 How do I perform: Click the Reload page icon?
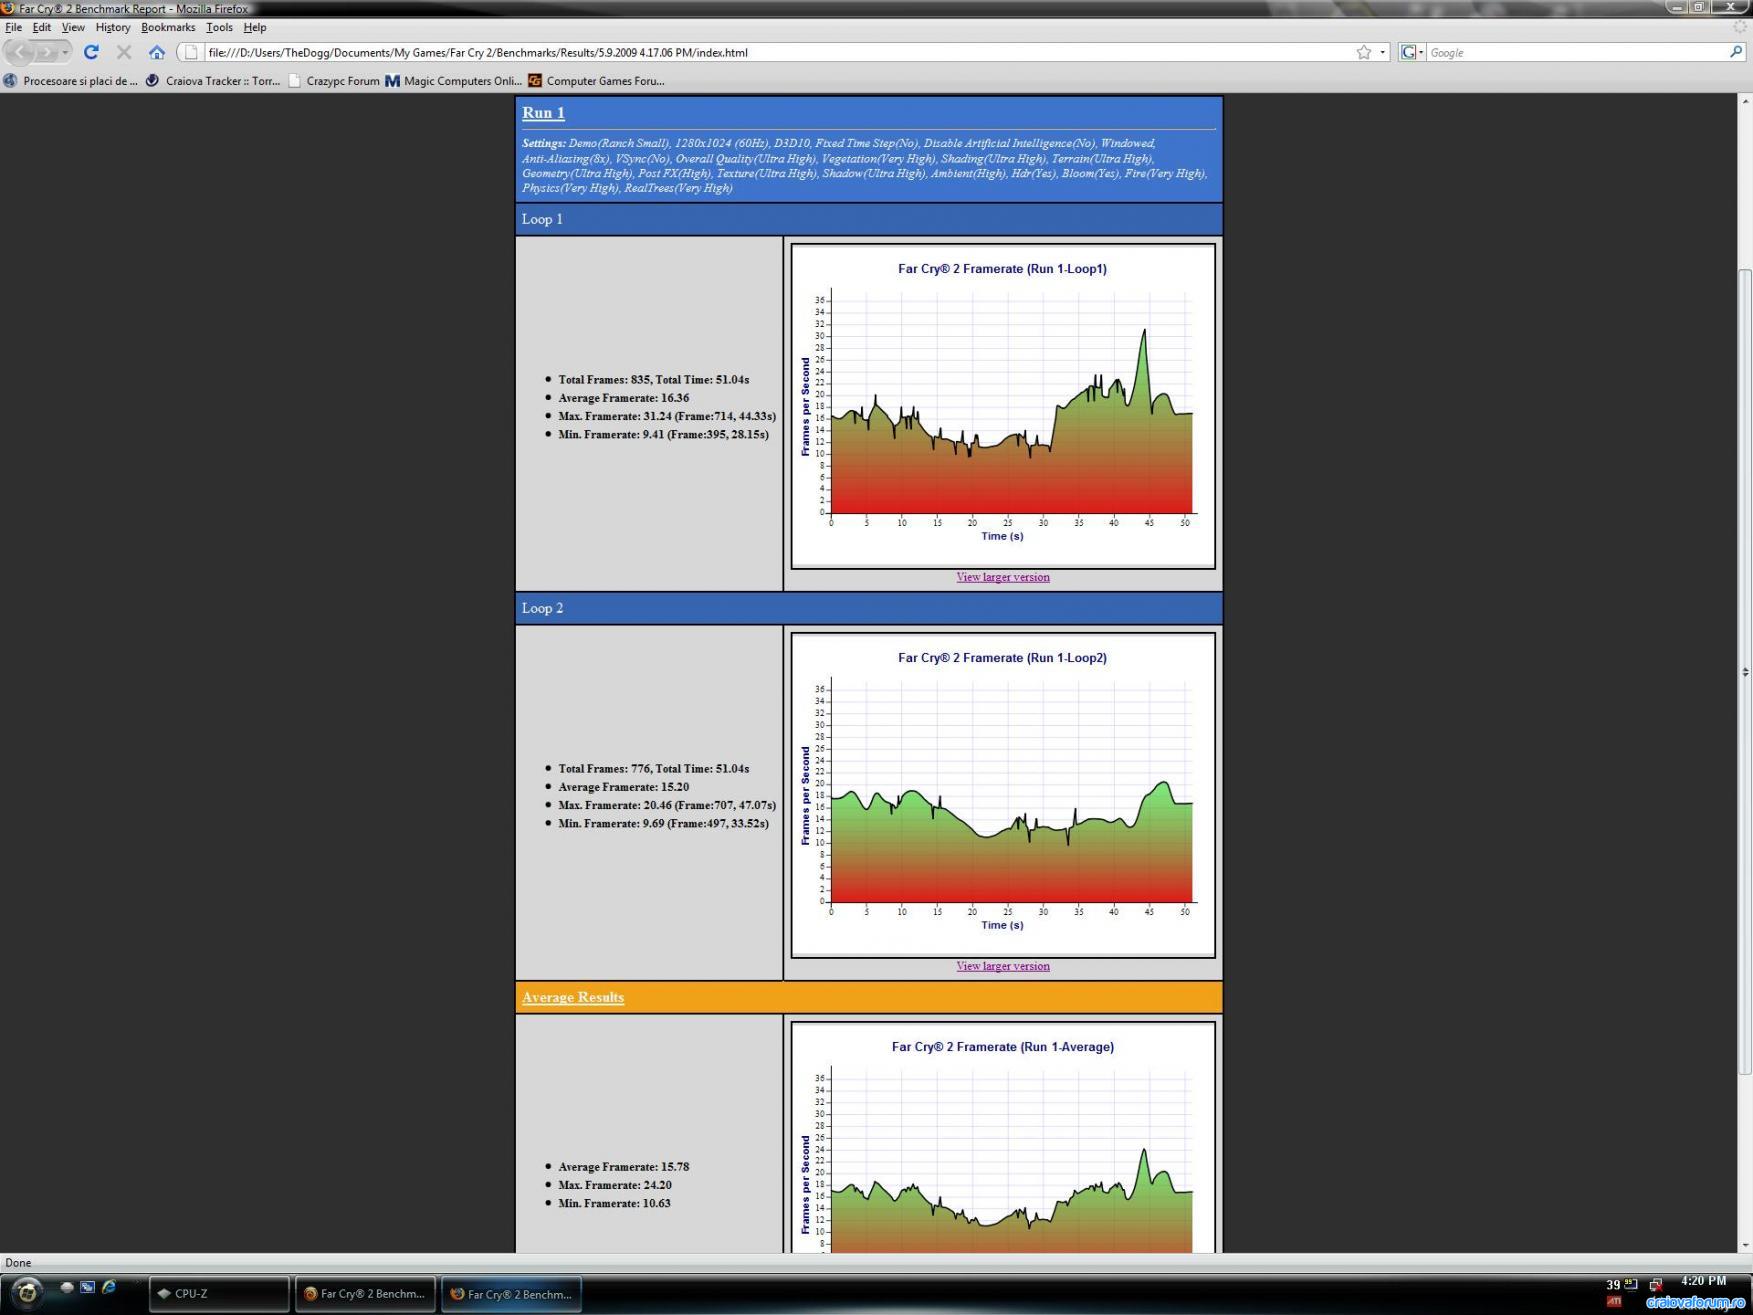pyautogui.click(x=91, y=52)
